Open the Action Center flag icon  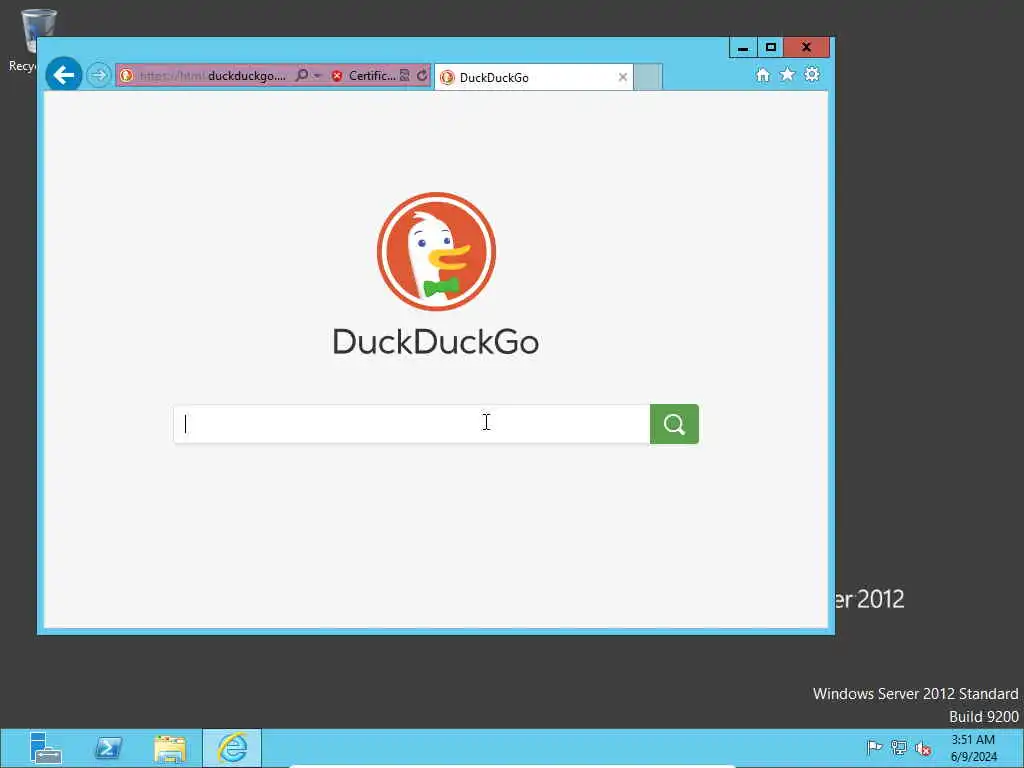(874, 748)
